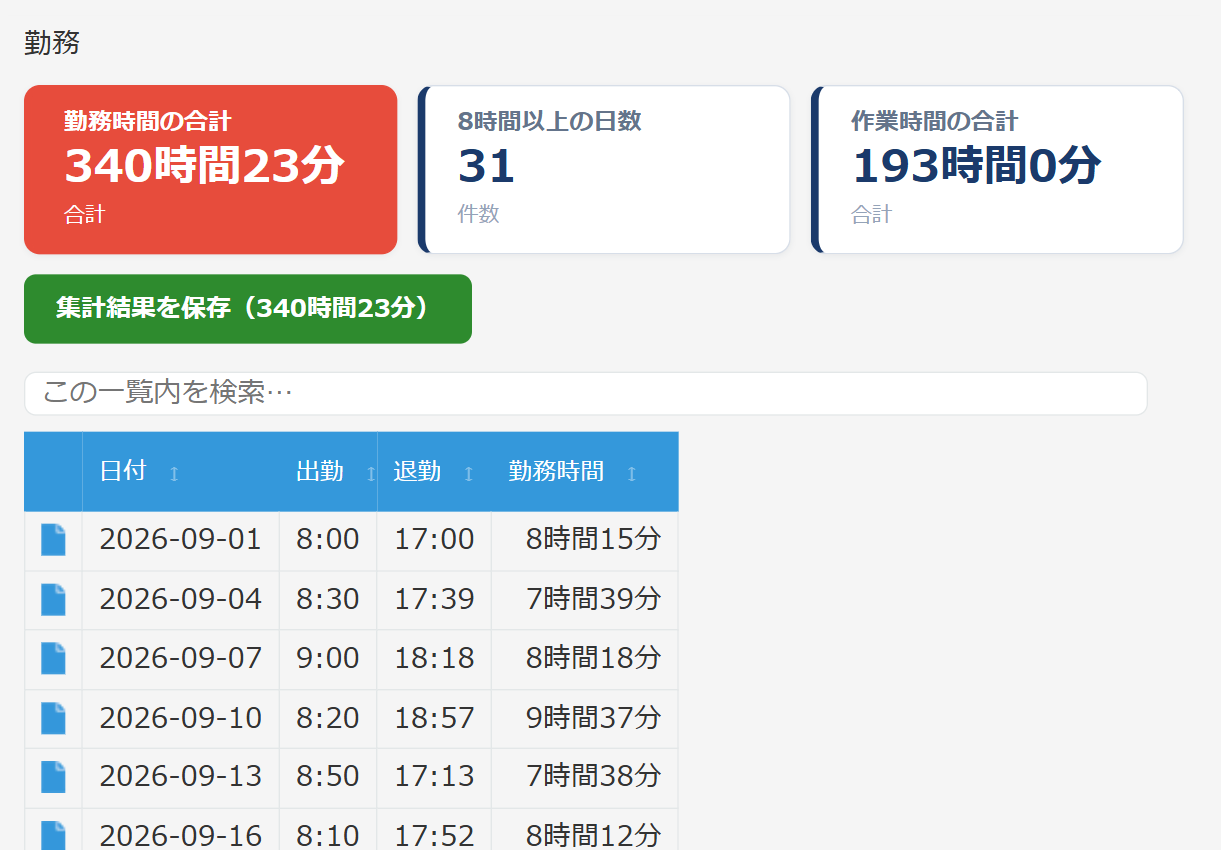Click 17:13 clock-out time cell

[434, 776]
